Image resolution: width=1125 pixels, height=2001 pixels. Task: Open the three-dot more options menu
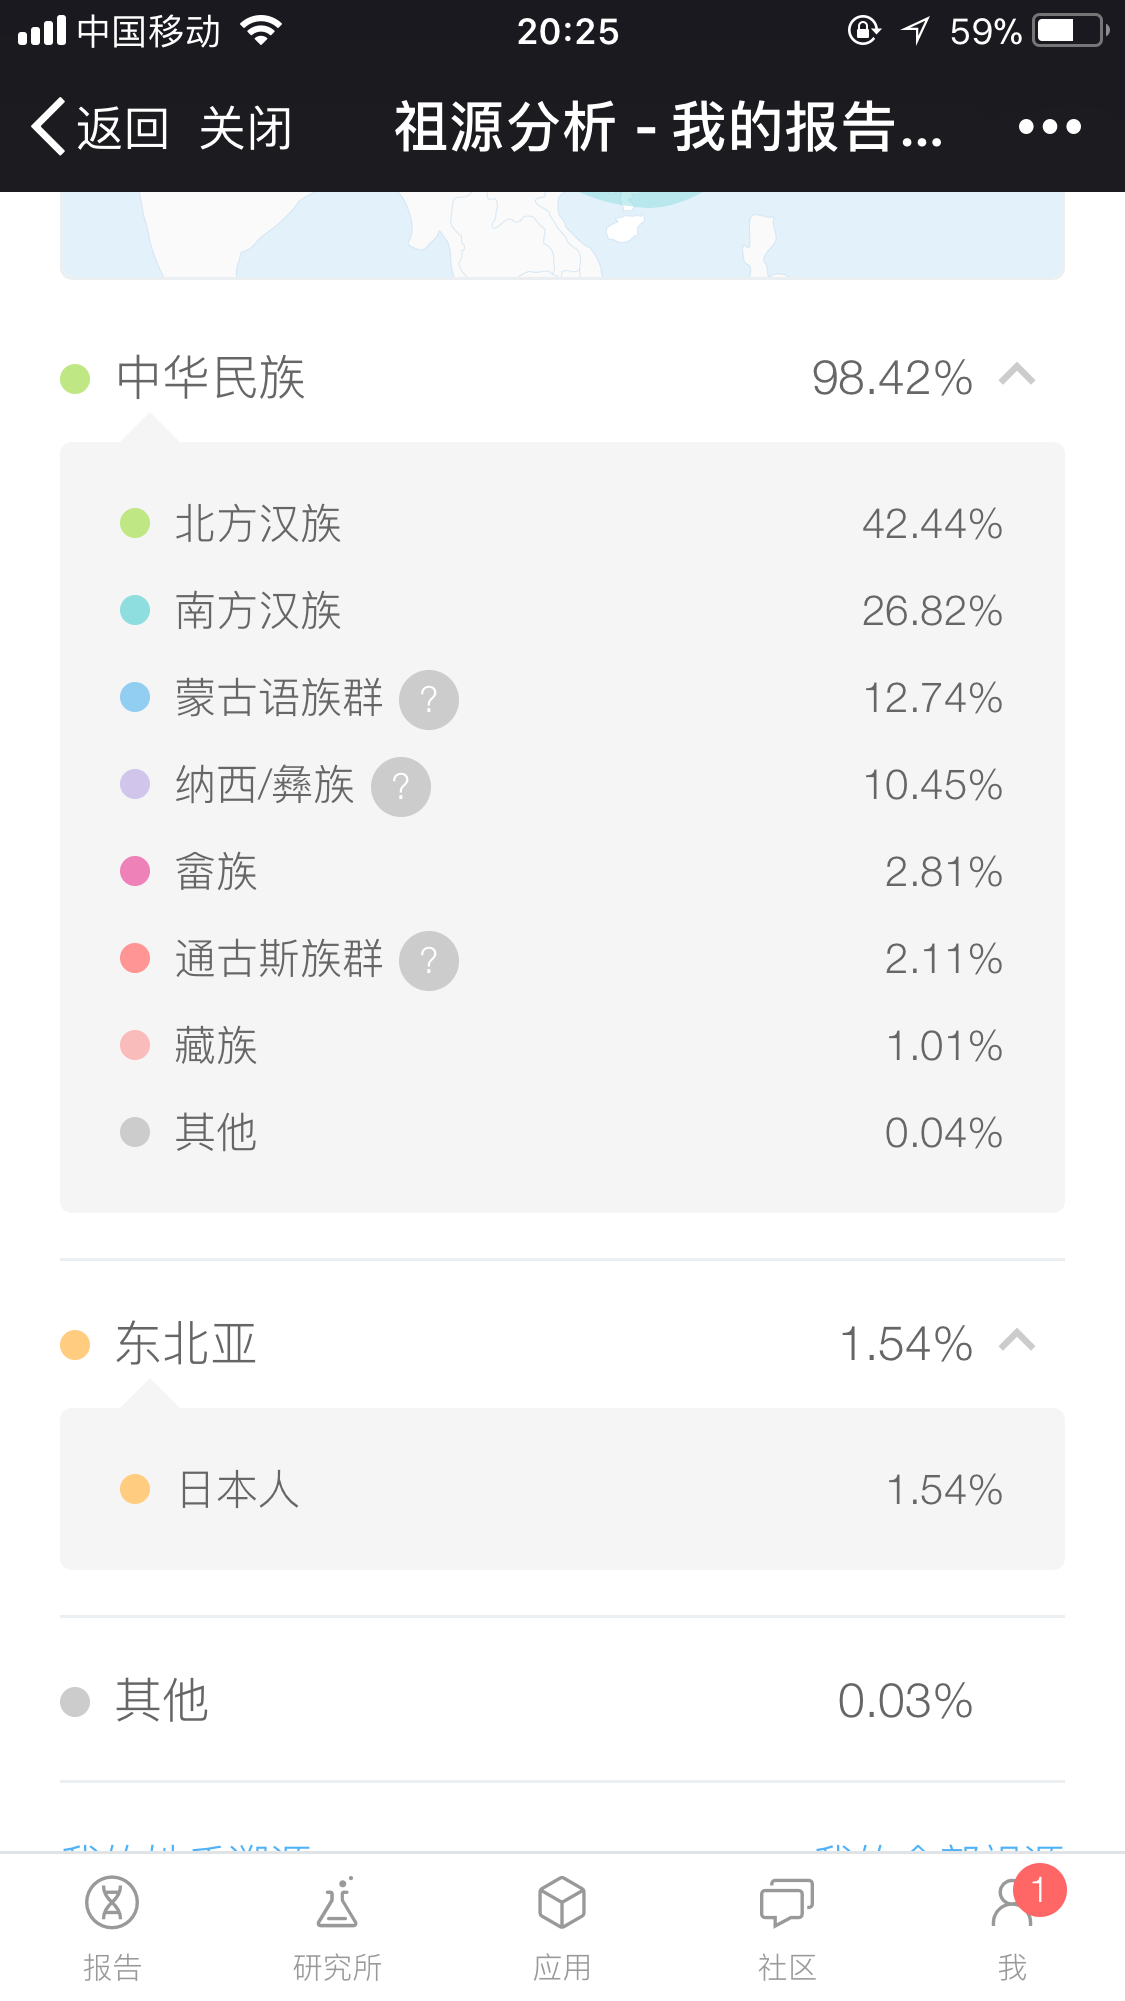[1049, 127]
